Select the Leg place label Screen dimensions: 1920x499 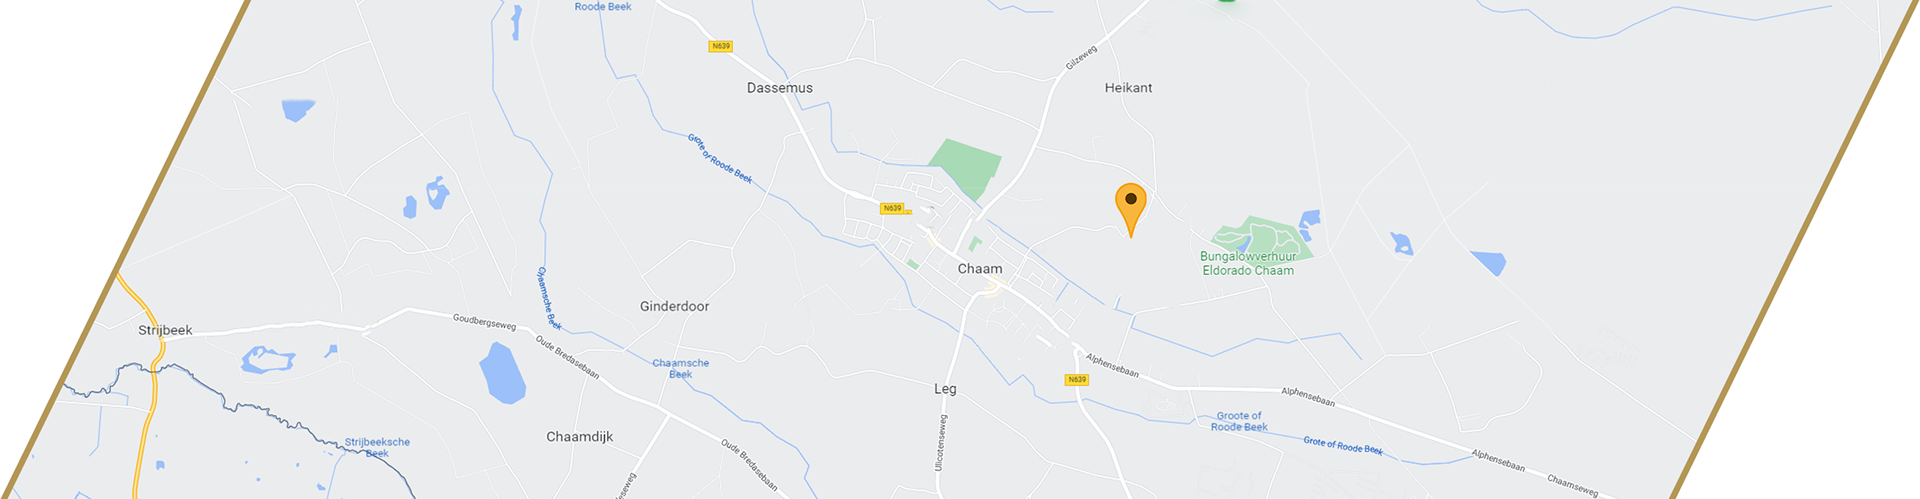click(x=945, y=389)
